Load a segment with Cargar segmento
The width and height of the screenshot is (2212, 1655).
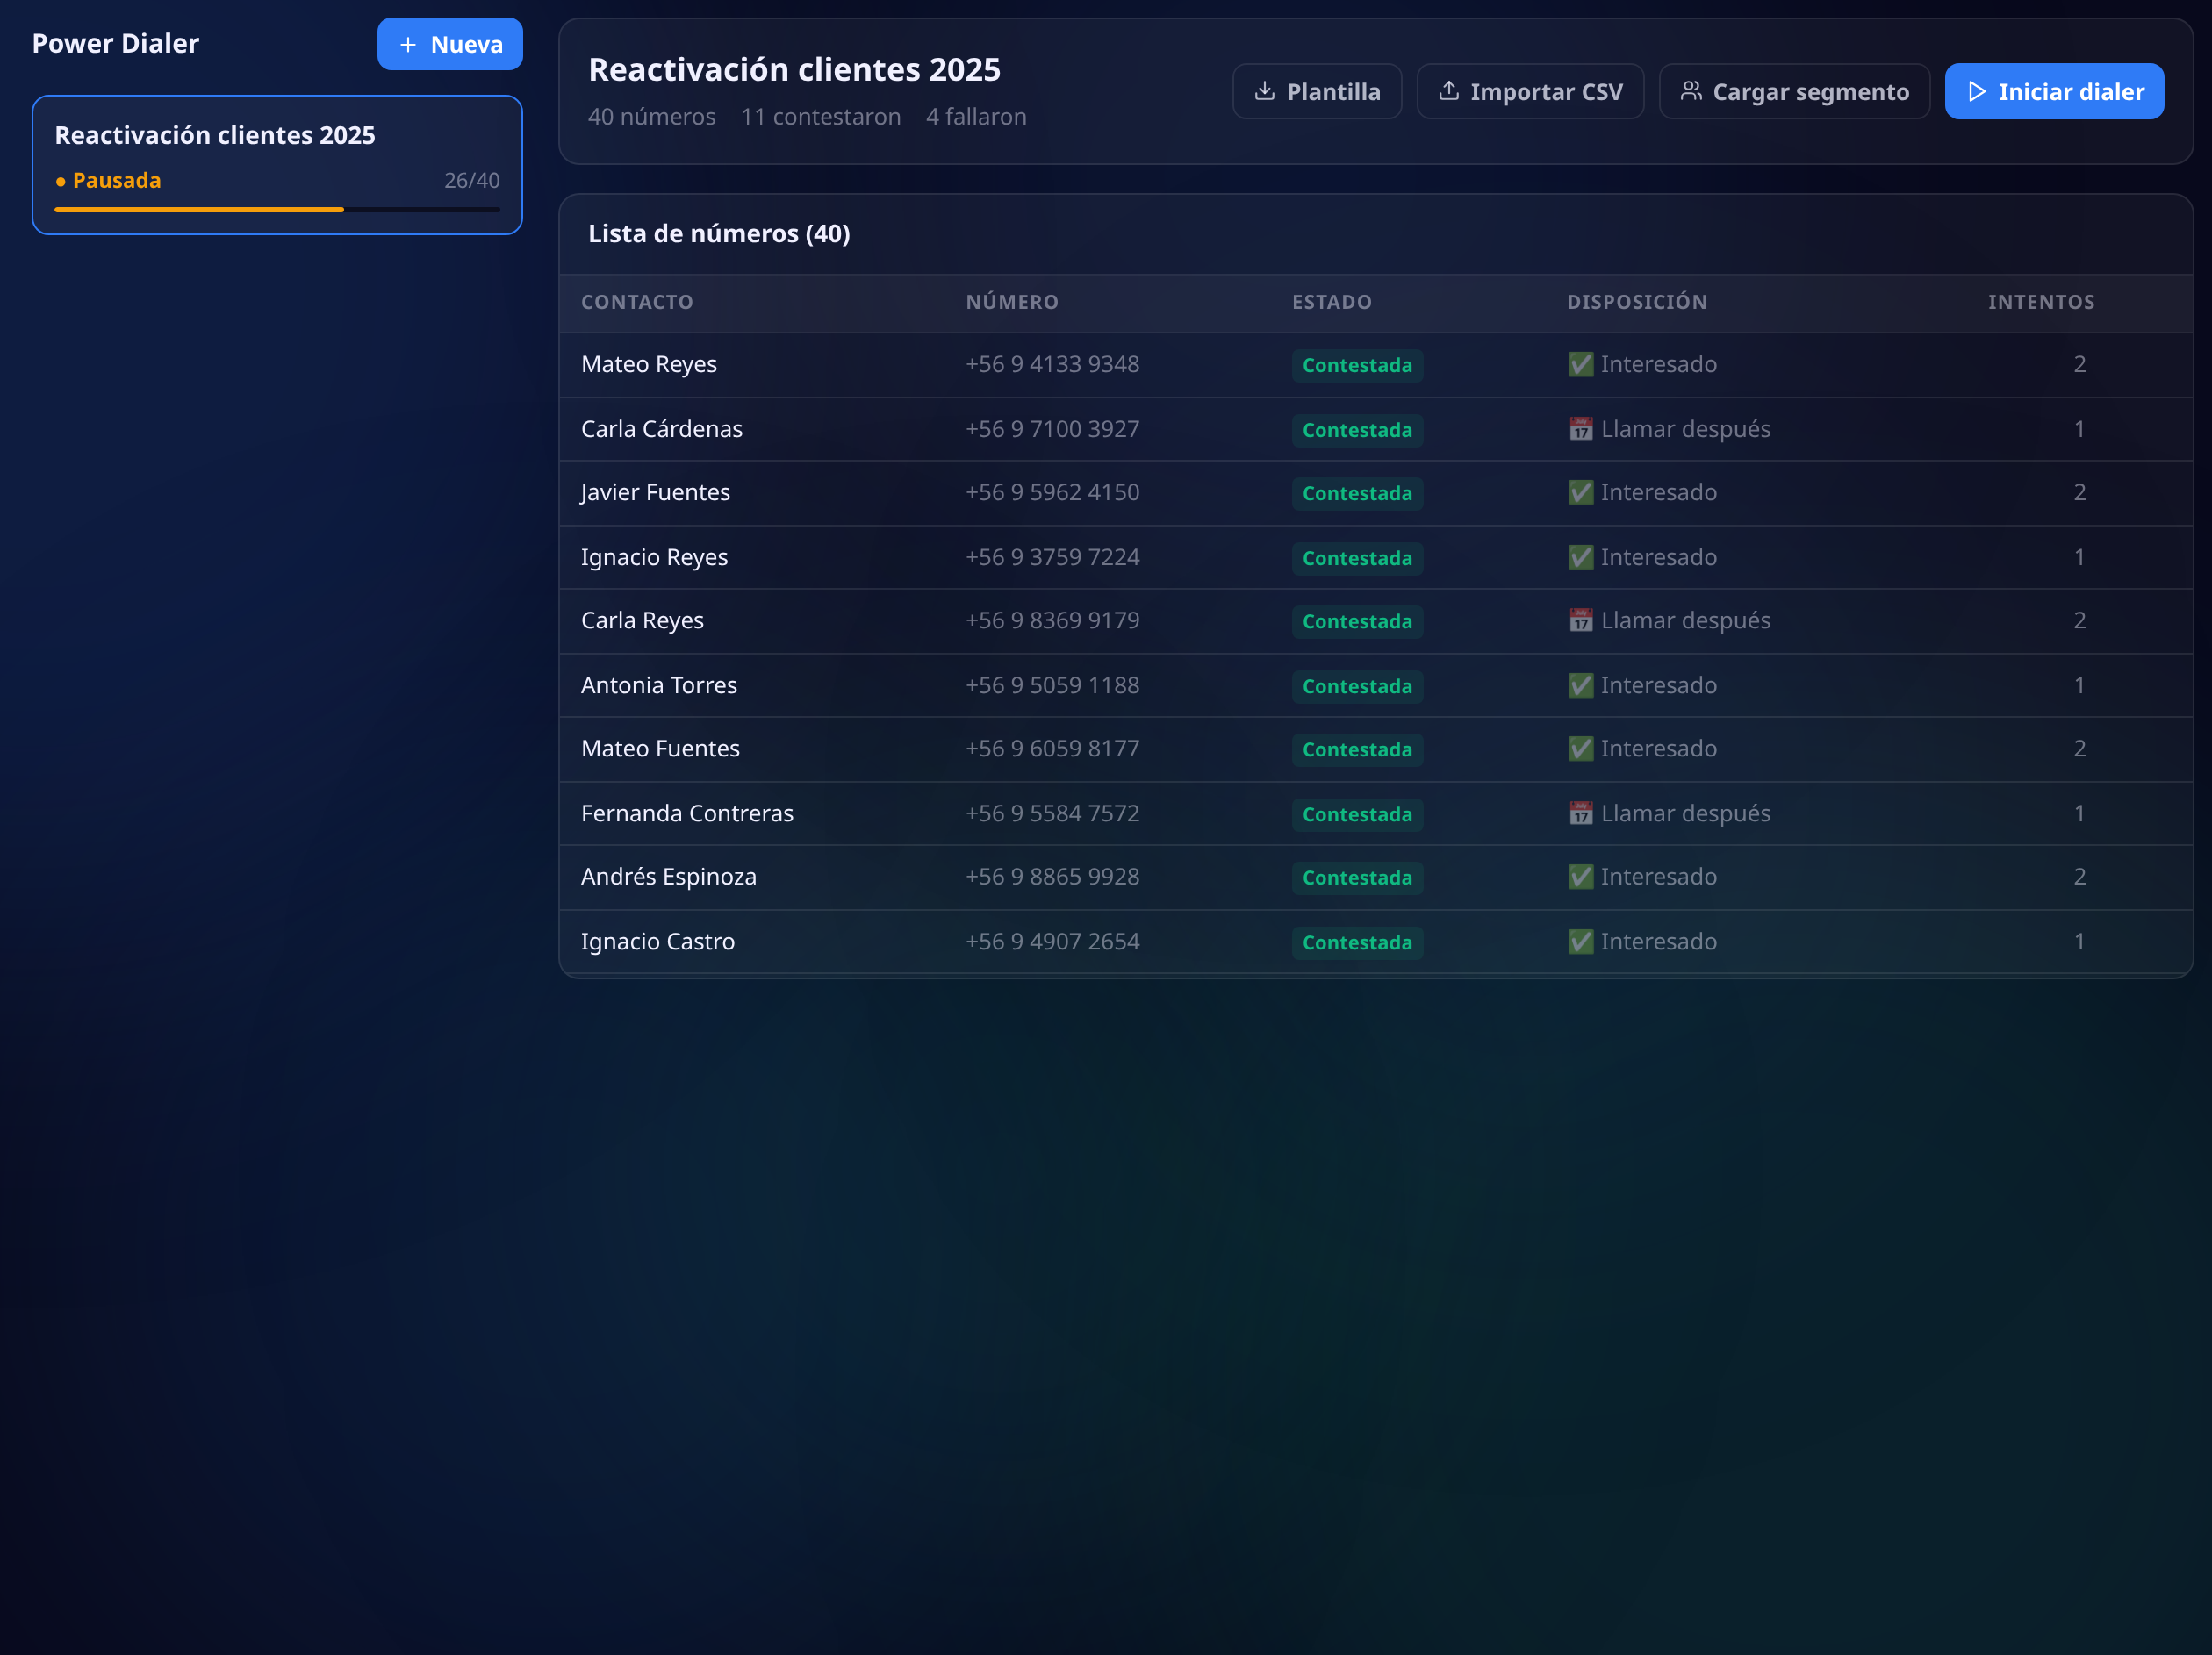[1794, 91]
